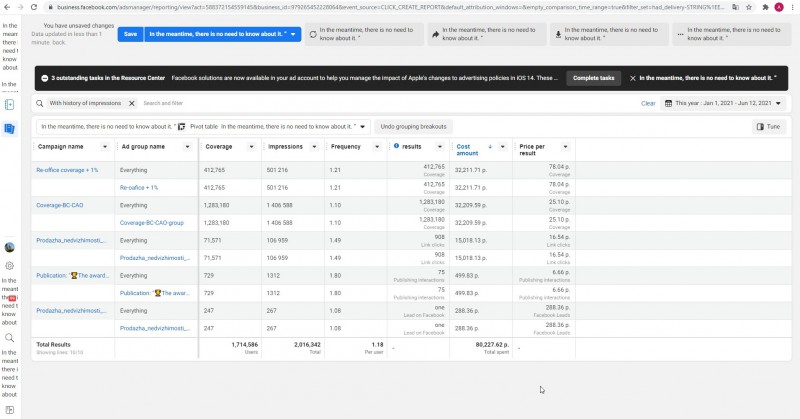Open the account avatar in the left sidebar

click(x=9, y=248)
